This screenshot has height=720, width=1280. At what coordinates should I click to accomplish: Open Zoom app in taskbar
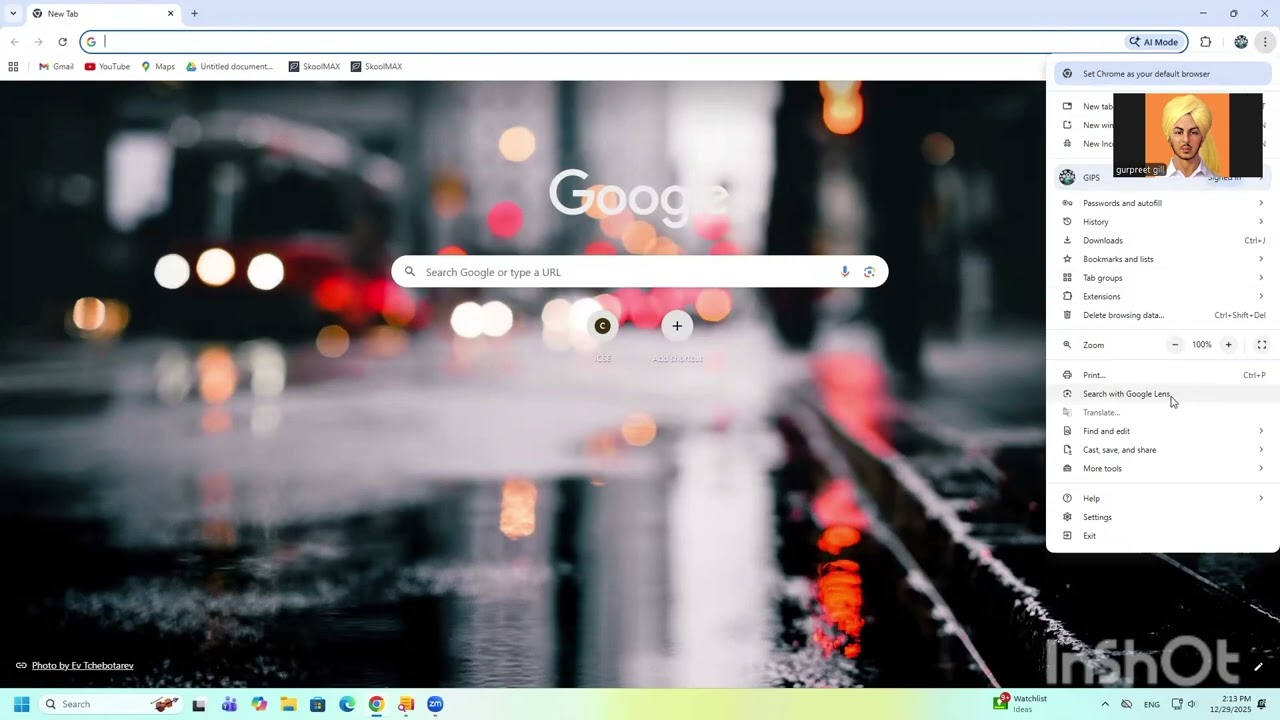[x=435, y=704]
